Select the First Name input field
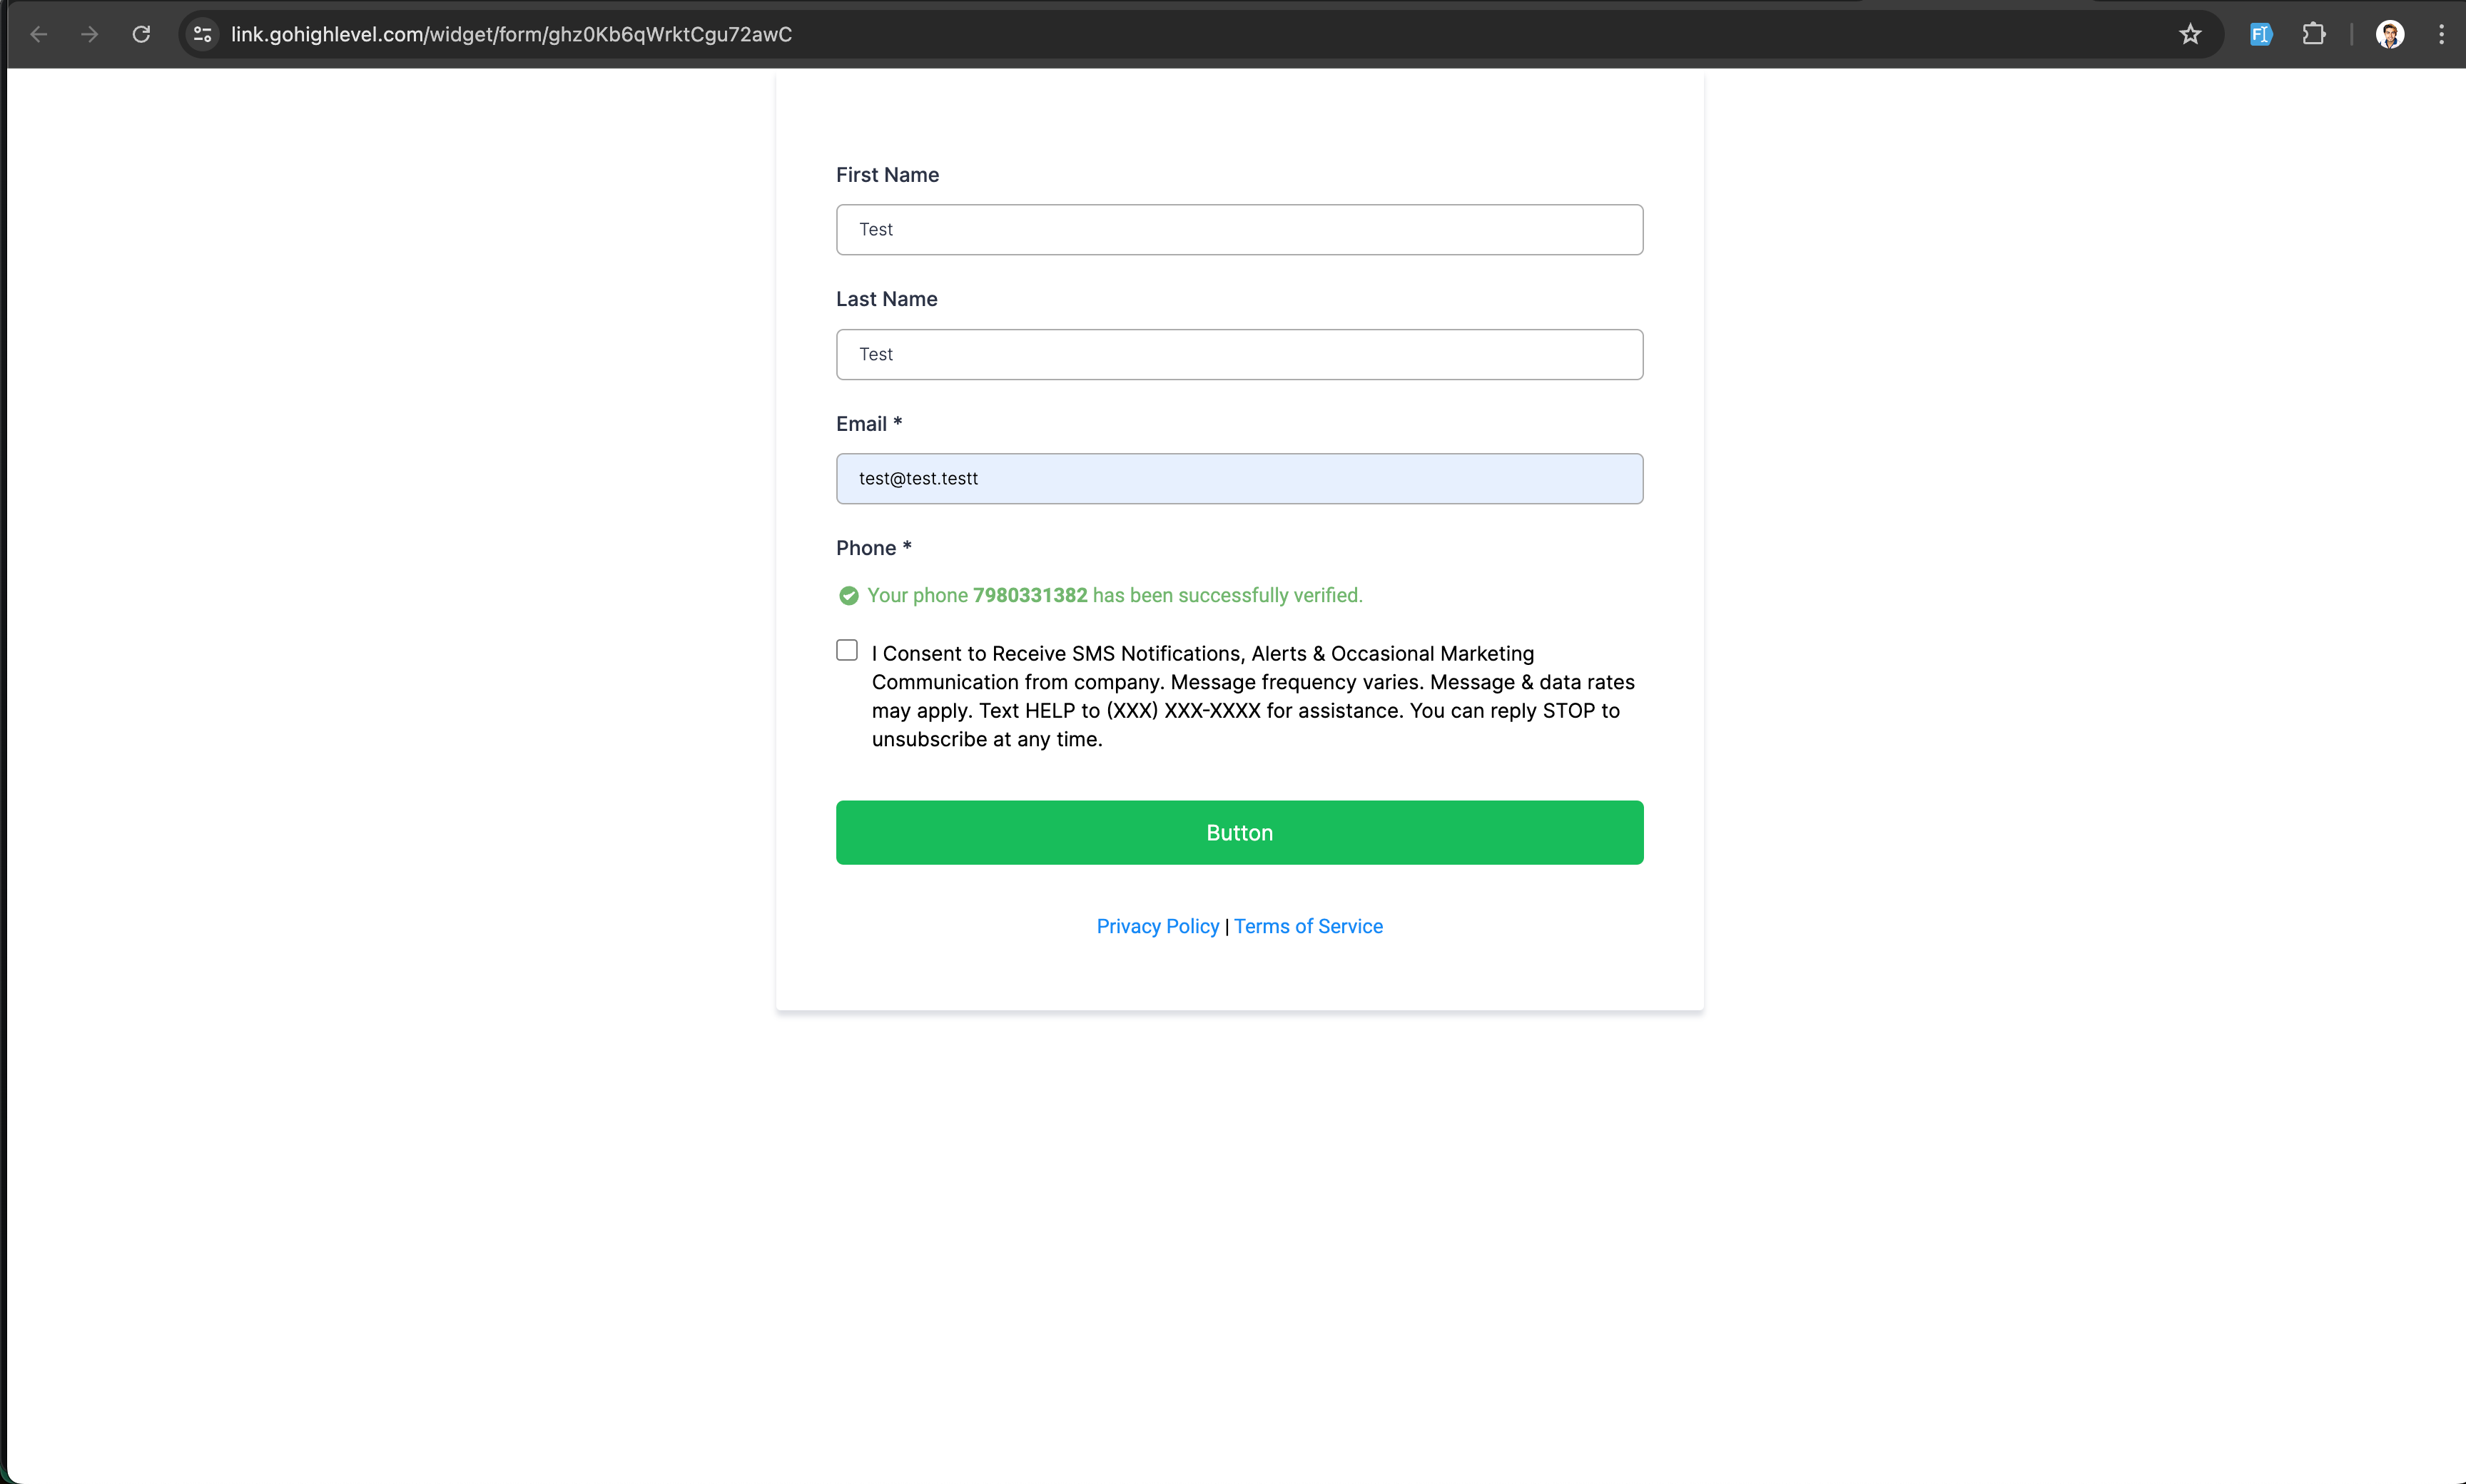The height and width of the screenshot is (1484, 2466). pyautogui.click(x=1238, y=229)
